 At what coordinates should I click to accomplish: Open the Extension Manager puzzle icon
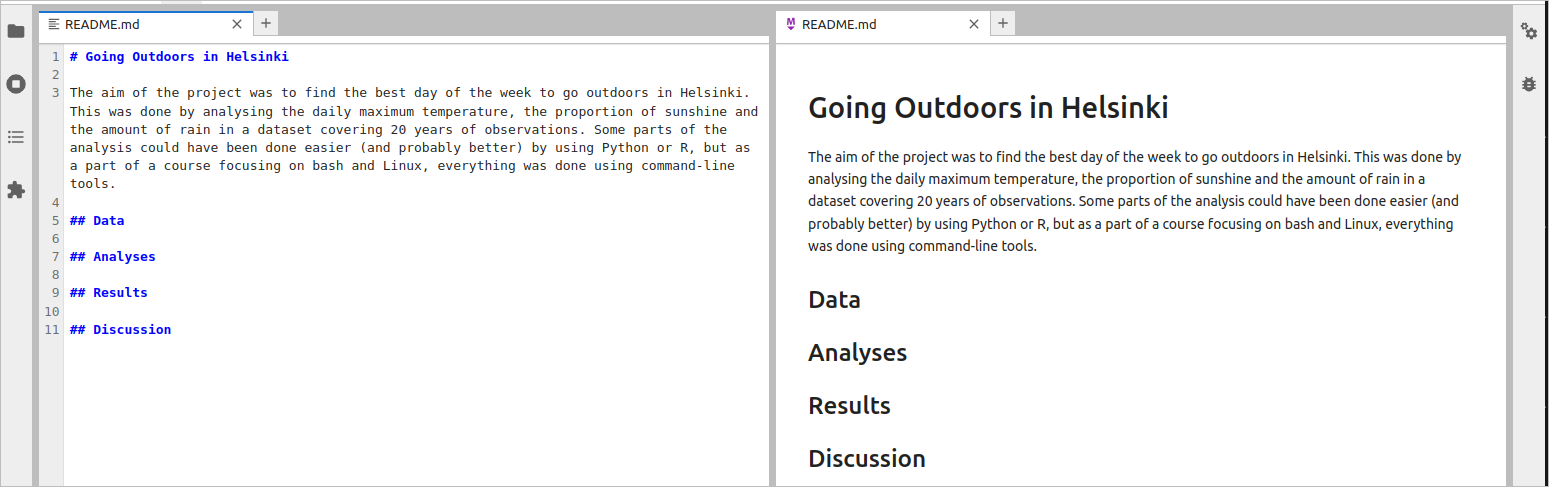(16, 190)
